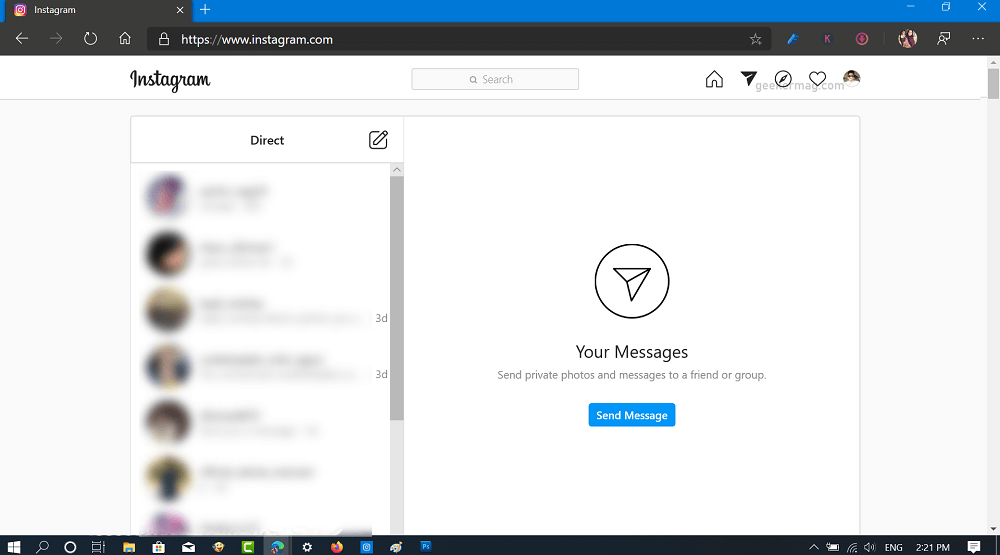
Task: Open Cortana circle icon
Action: click(70, 547)
